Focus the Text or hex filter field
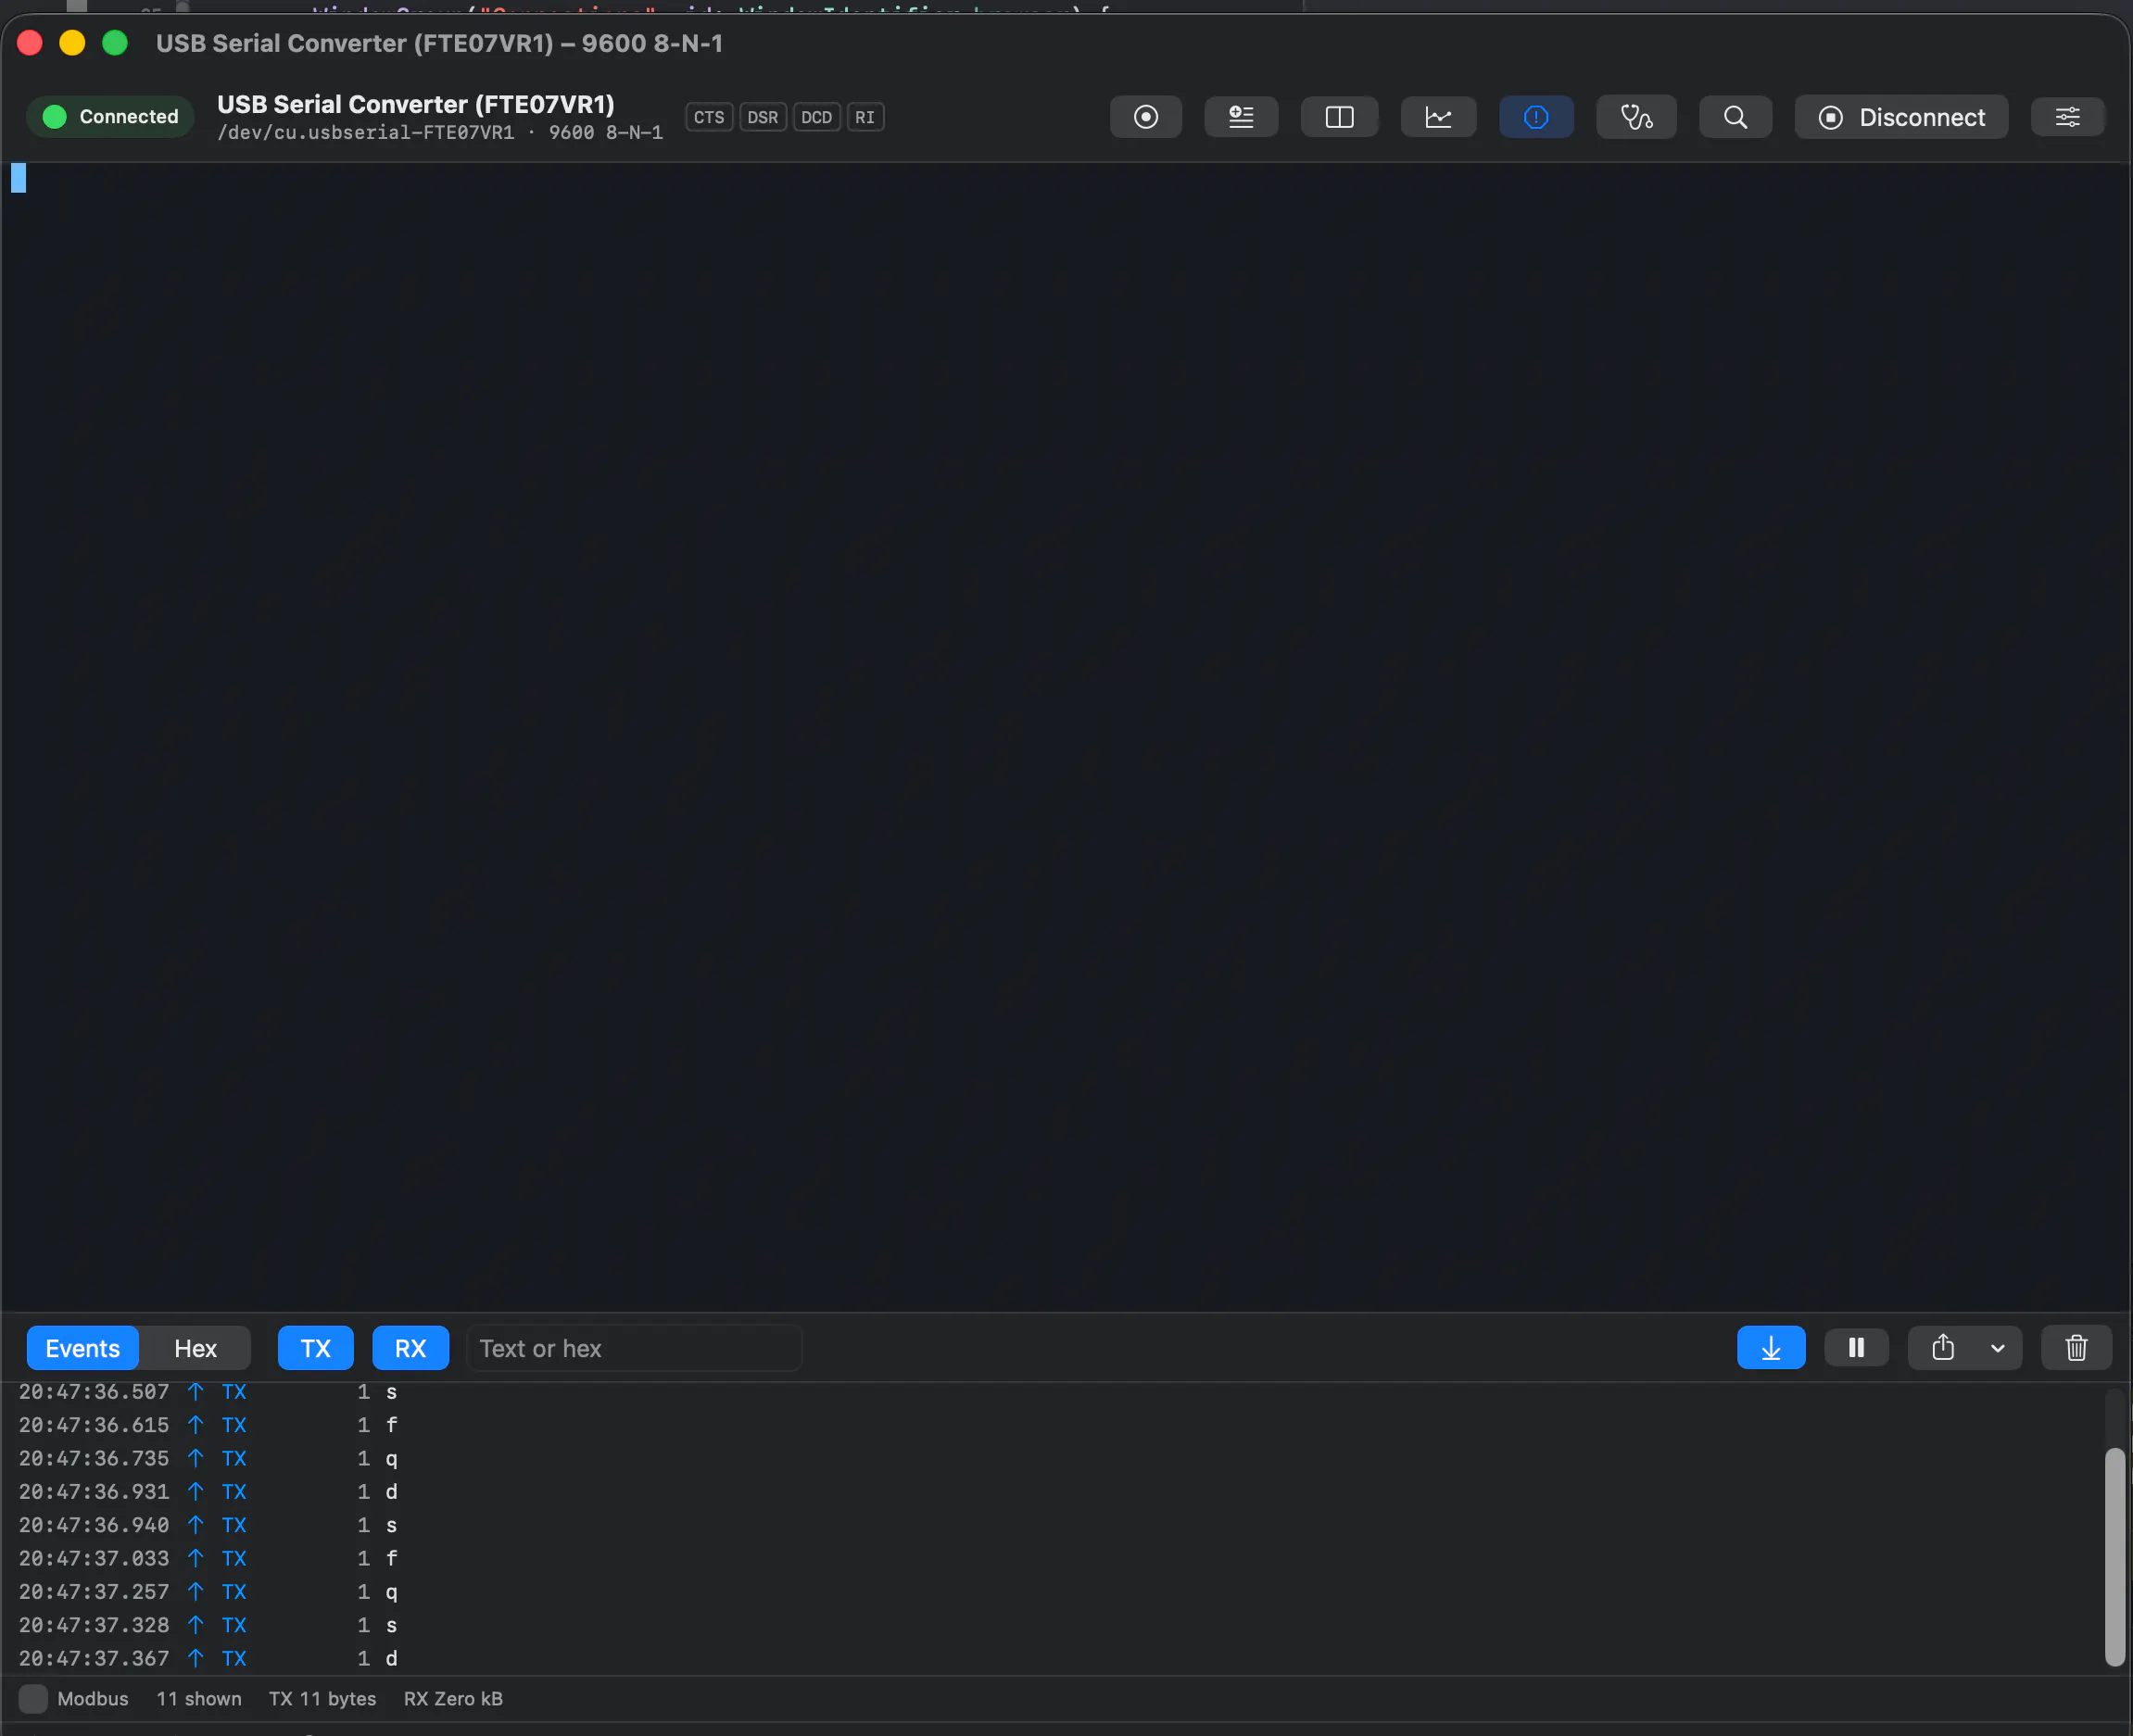Image resolution: width=2133 pixels, height=1736 pixels. point(634,1348)
